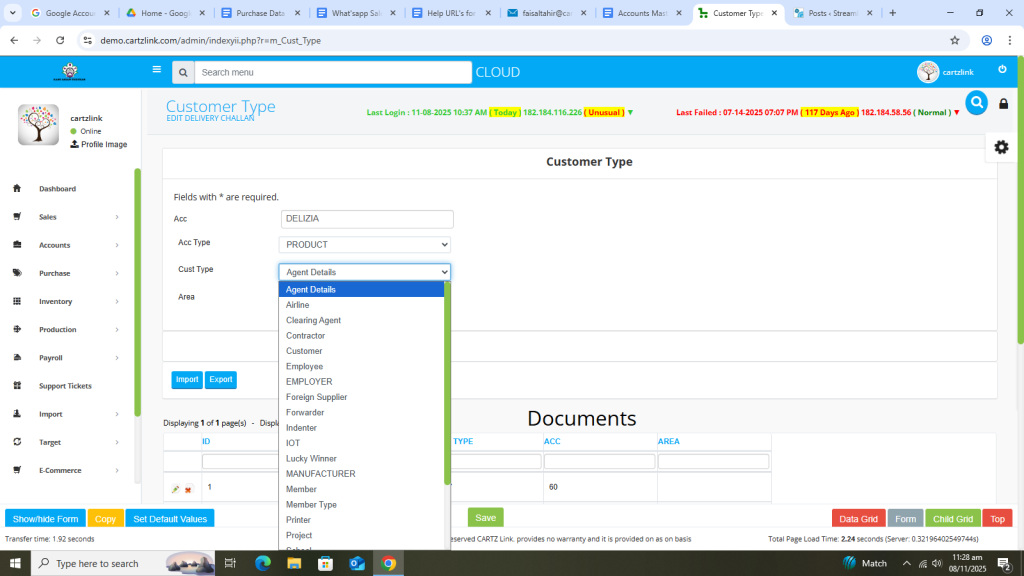Open Google Chrome from the taskbar
Screen dimensions: 1024x576
pos(388,563)
